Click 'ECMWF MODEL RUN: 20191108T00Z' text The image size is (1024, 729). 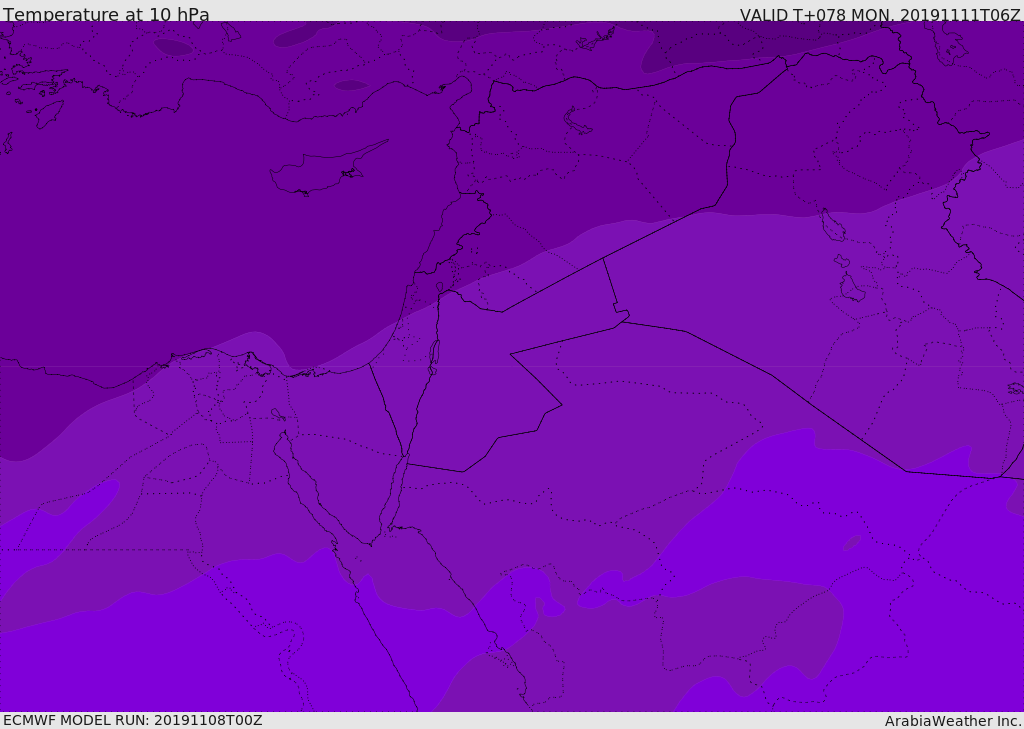tap(133, 720)
